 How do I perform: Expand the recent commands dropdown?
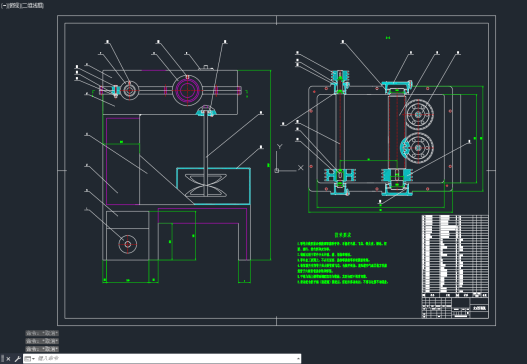[30, 359]
